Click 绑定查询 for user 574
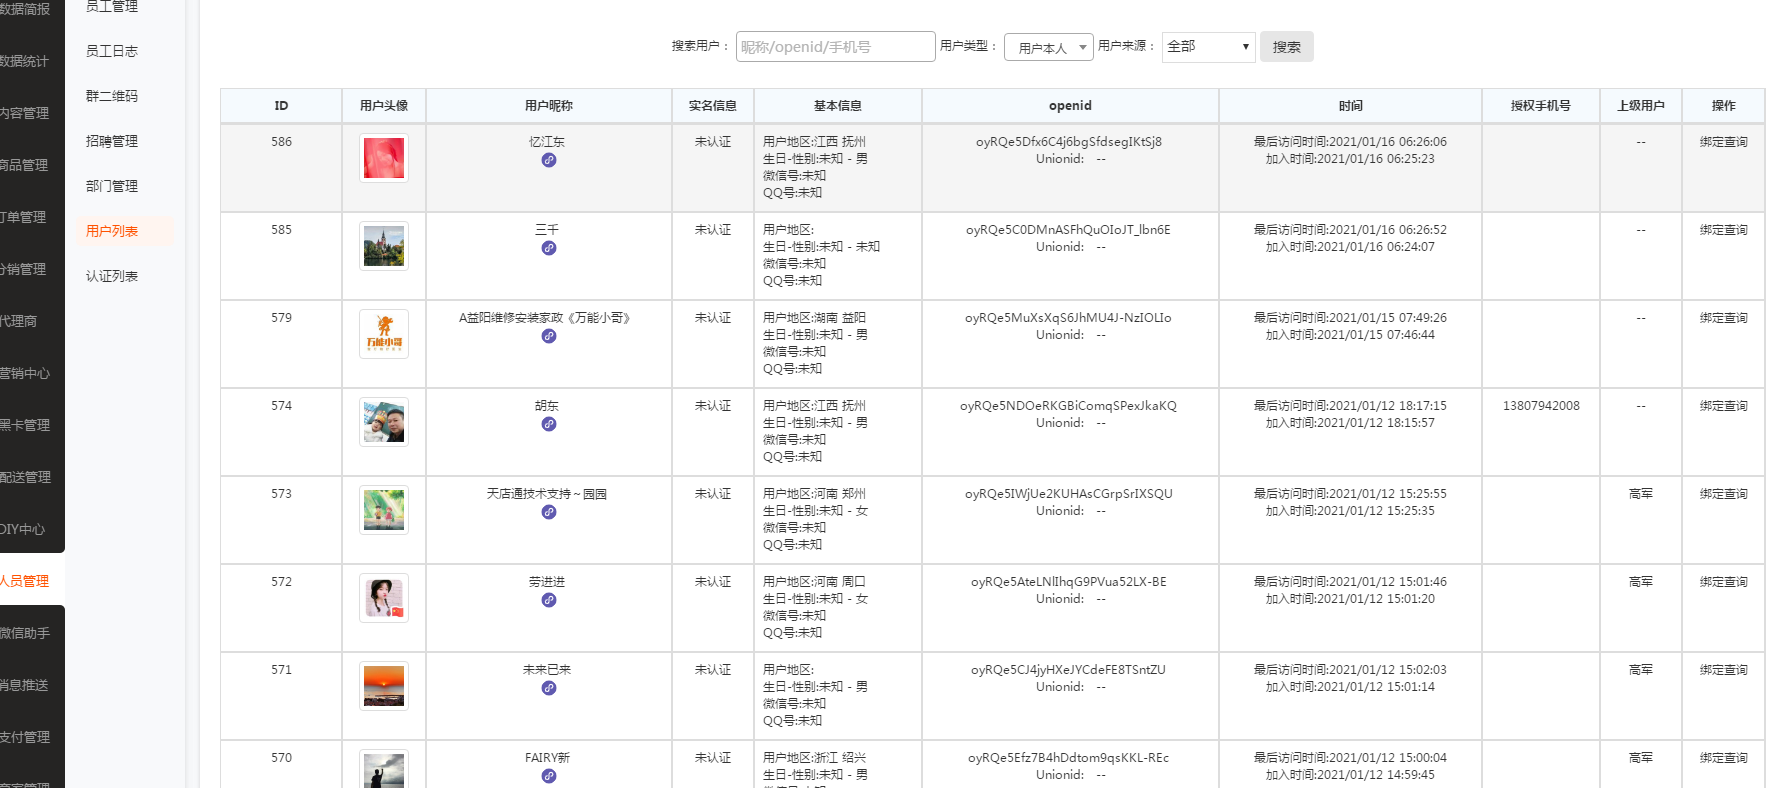The height and width of the screenshot is (788, 1768). [1723, 406]
